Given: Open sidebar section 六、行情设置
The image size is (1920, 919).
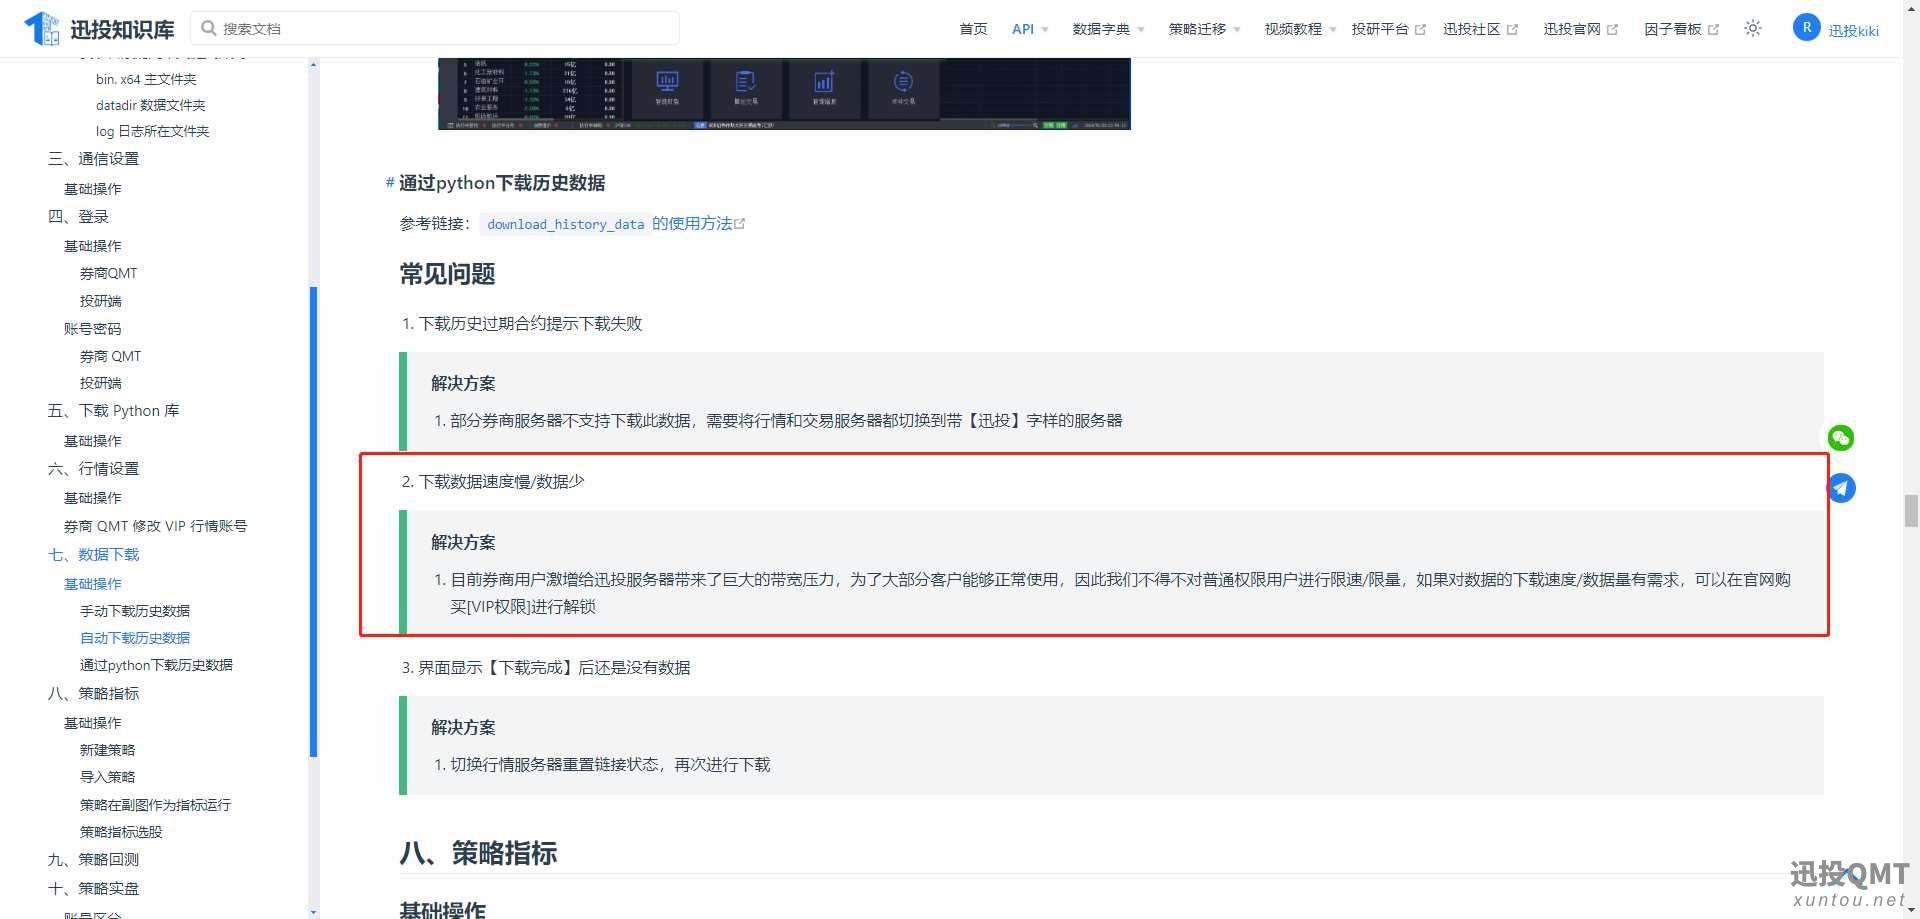Looking at the screenshot, I should (x=93, y=469).
